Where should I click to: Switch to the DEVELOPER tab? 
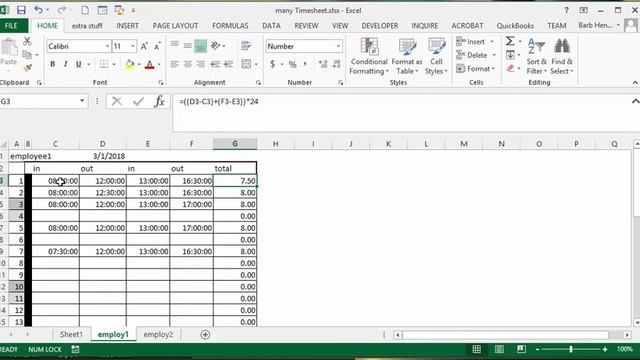pos(380,26)
